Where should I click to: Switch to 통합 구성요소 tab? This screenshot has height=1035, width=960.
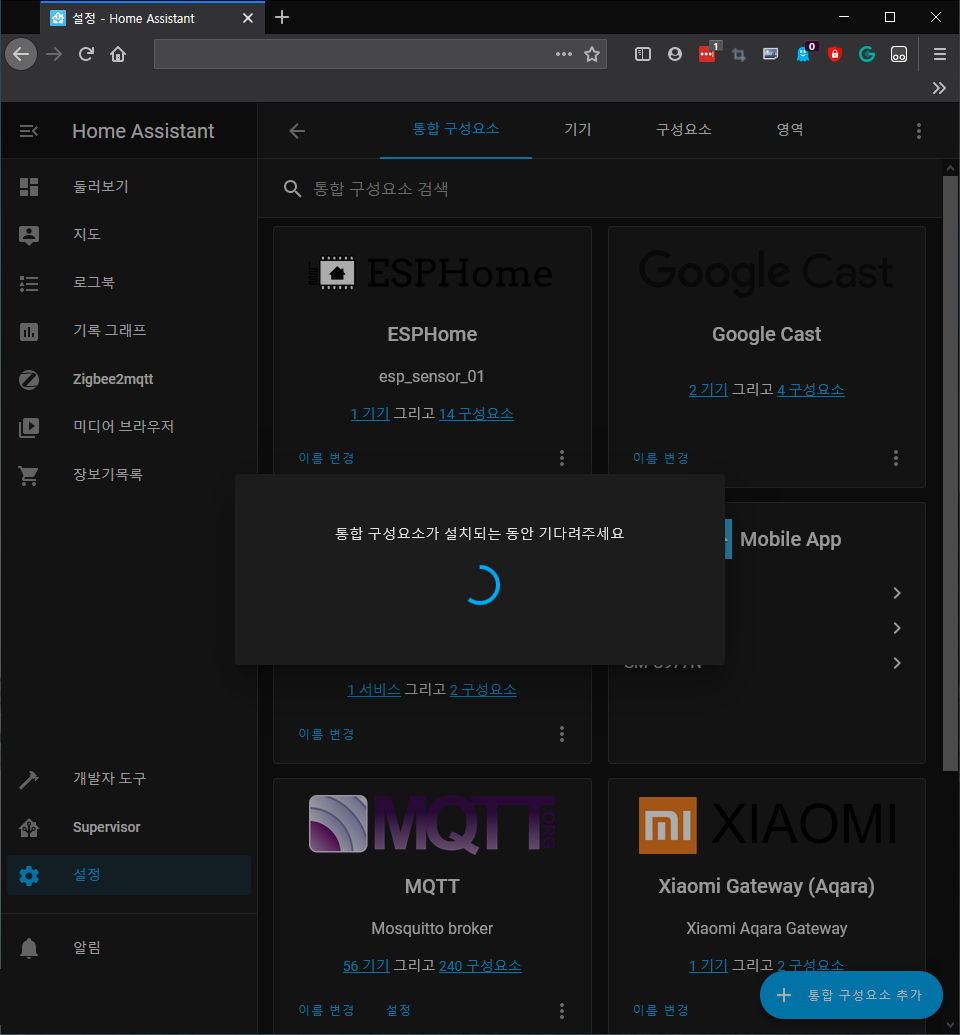tap(456, 129)
